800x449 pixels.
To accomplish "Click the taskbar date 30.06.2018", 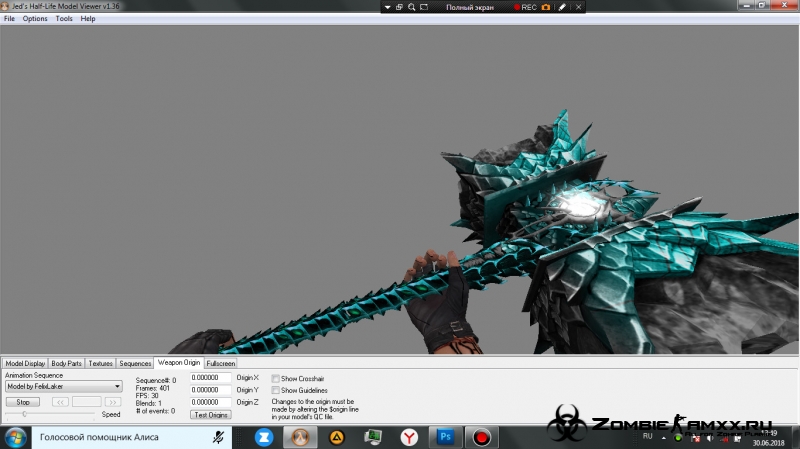I will point(768,443).
